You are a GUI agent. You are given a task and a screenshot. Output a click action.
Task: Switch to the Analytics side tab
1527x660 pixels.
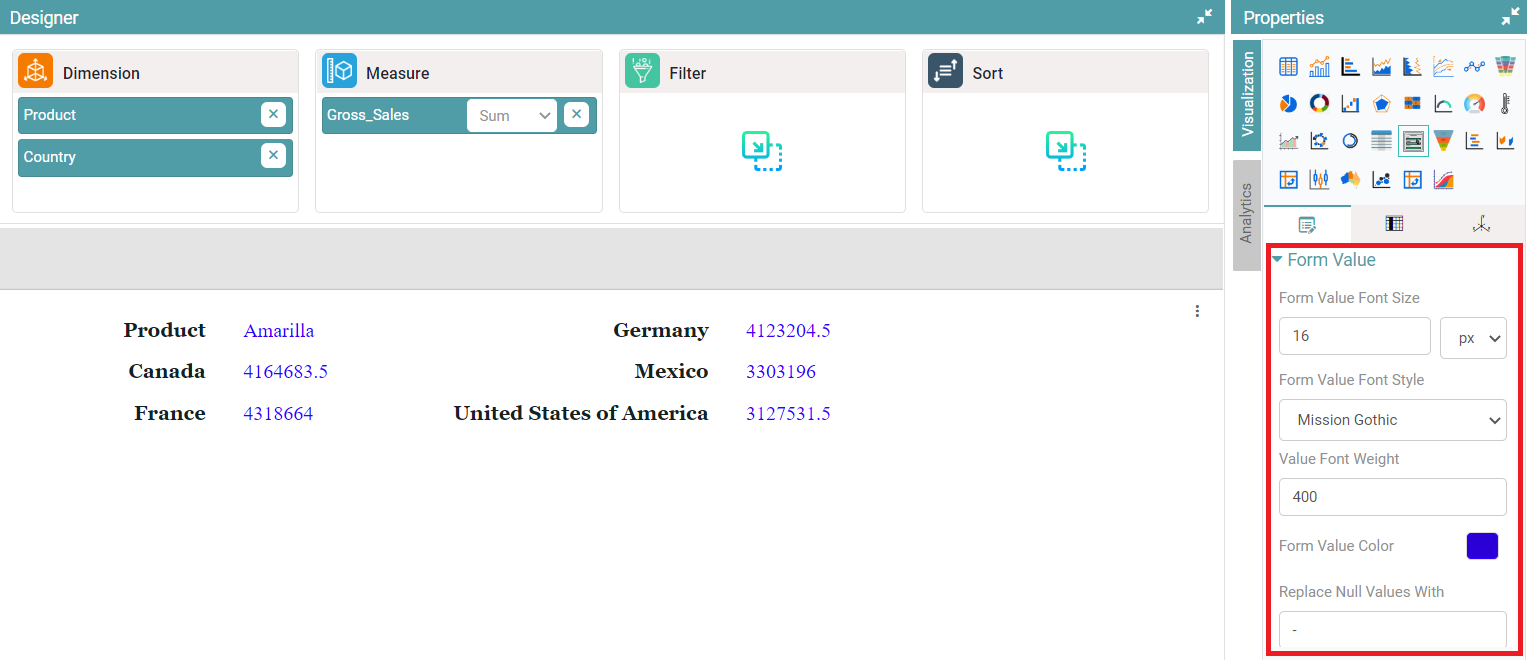1246,214
